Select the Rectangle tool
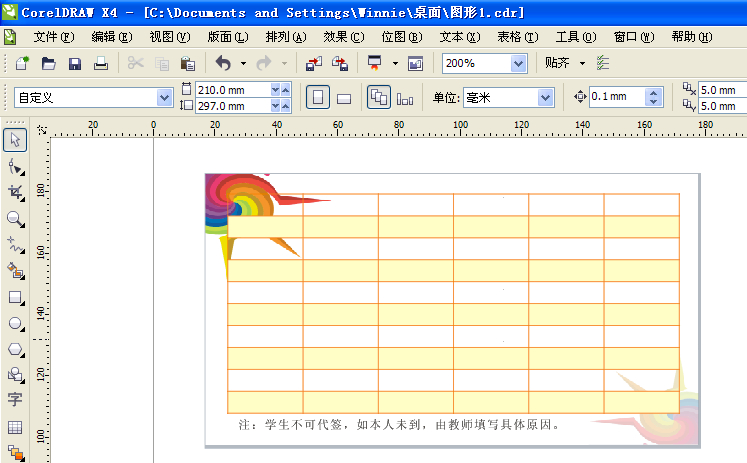The width and height of the screenshot is (747, 463). 15,298
